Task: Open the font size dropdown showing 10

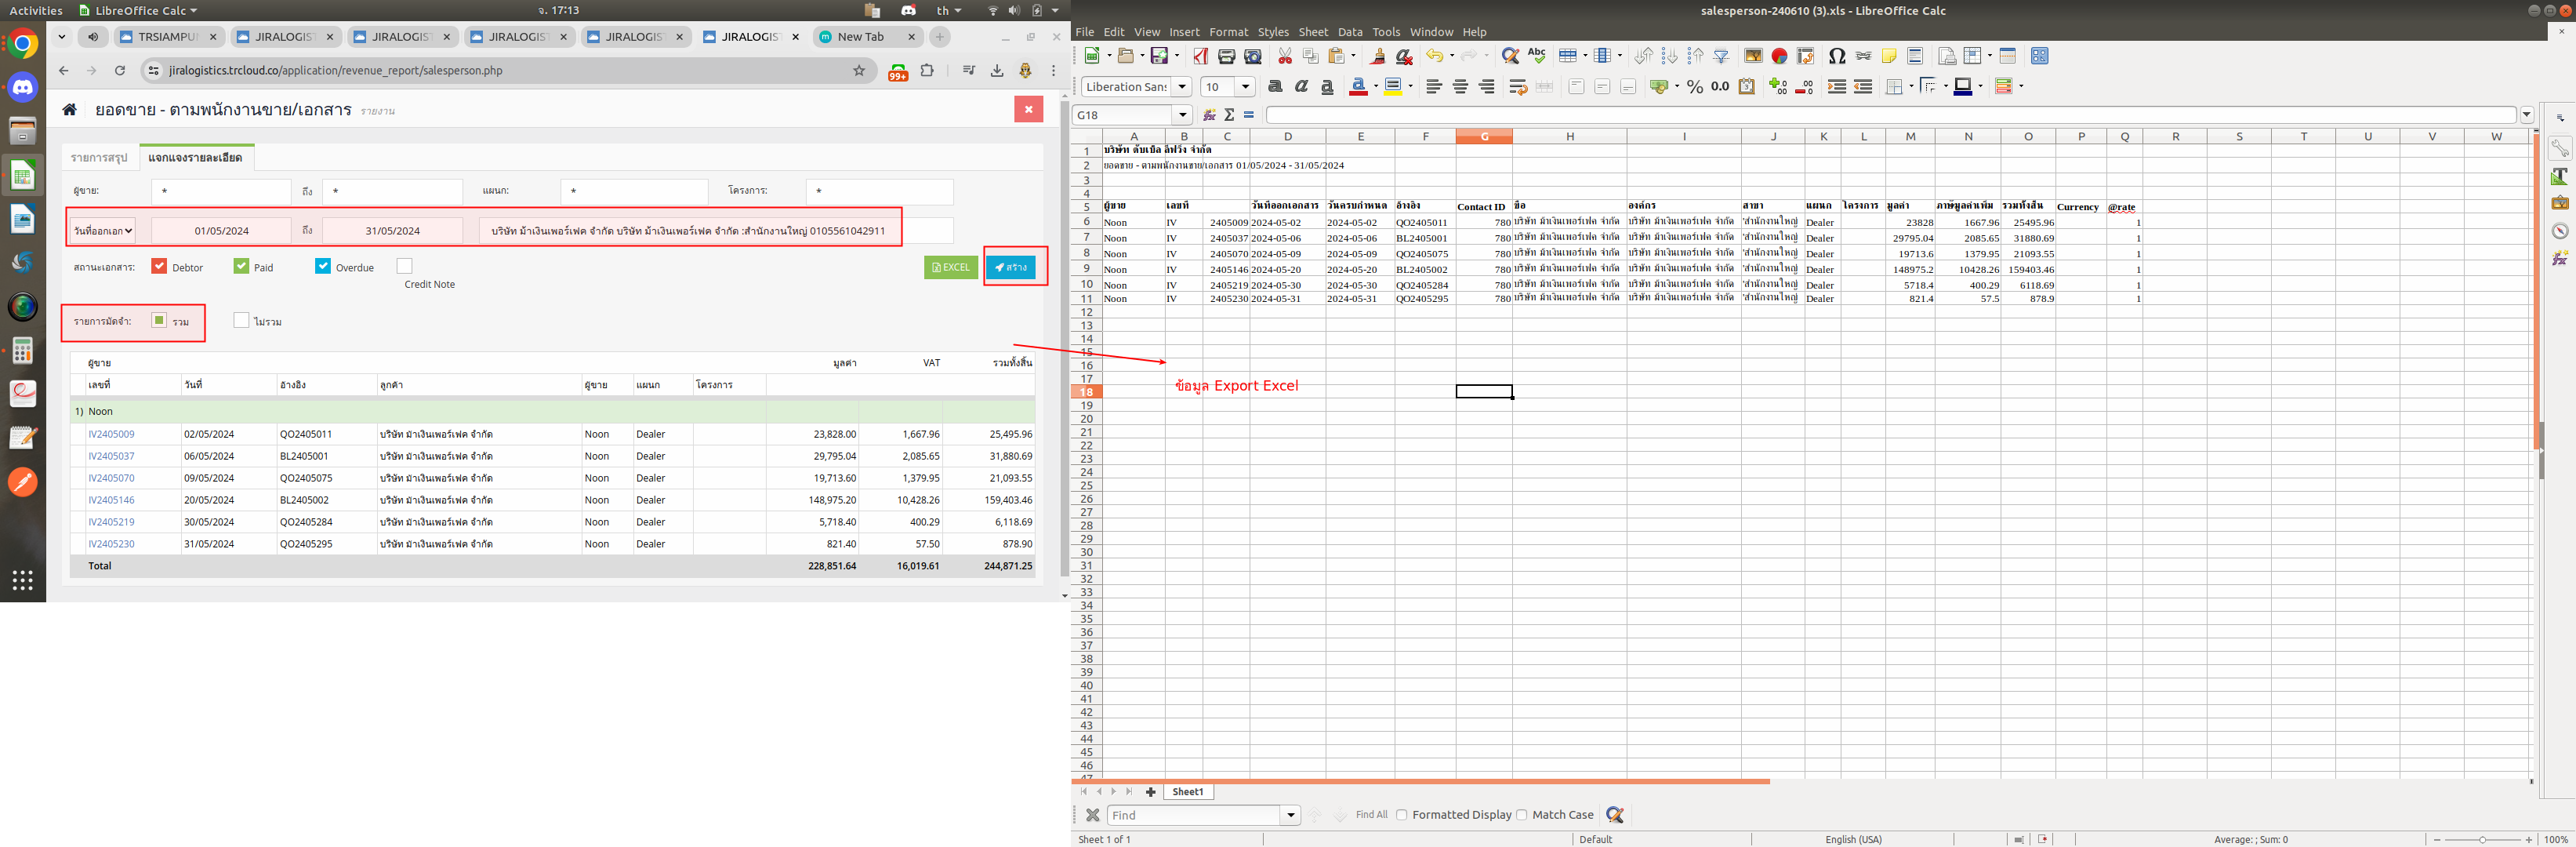Action: 1246,87
